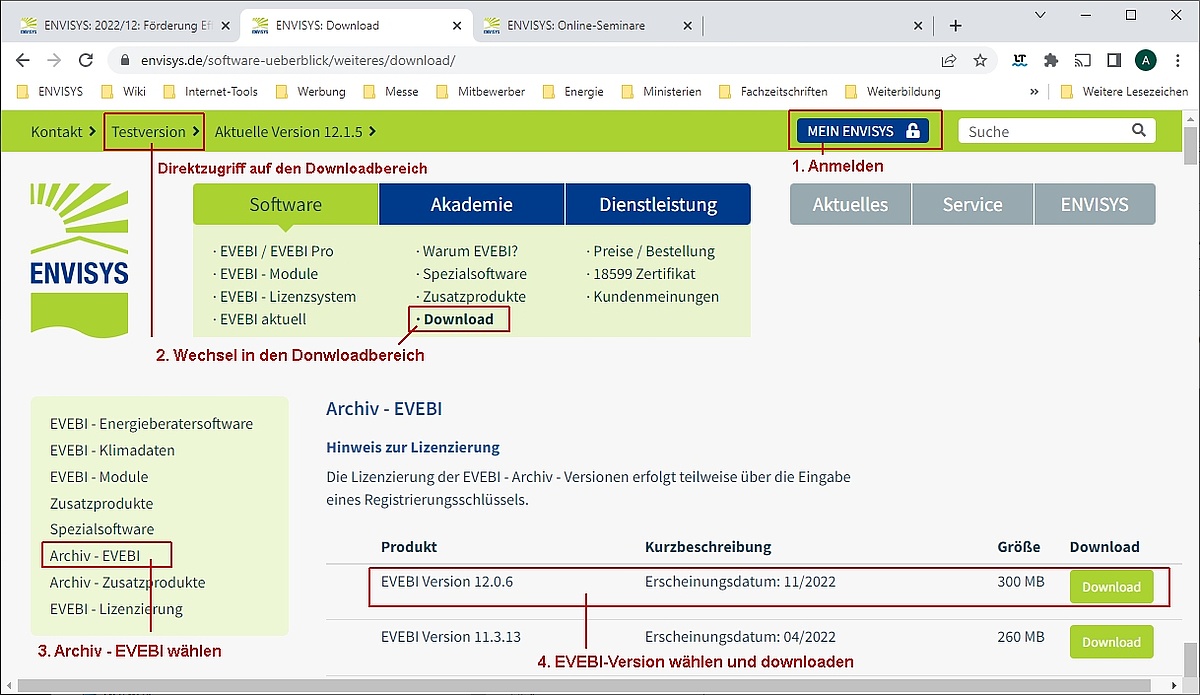Show hidden bookmarks via the double chevron
Image resolution: width=1200 pixels, height=695 pixels.
pos(1034,91)
